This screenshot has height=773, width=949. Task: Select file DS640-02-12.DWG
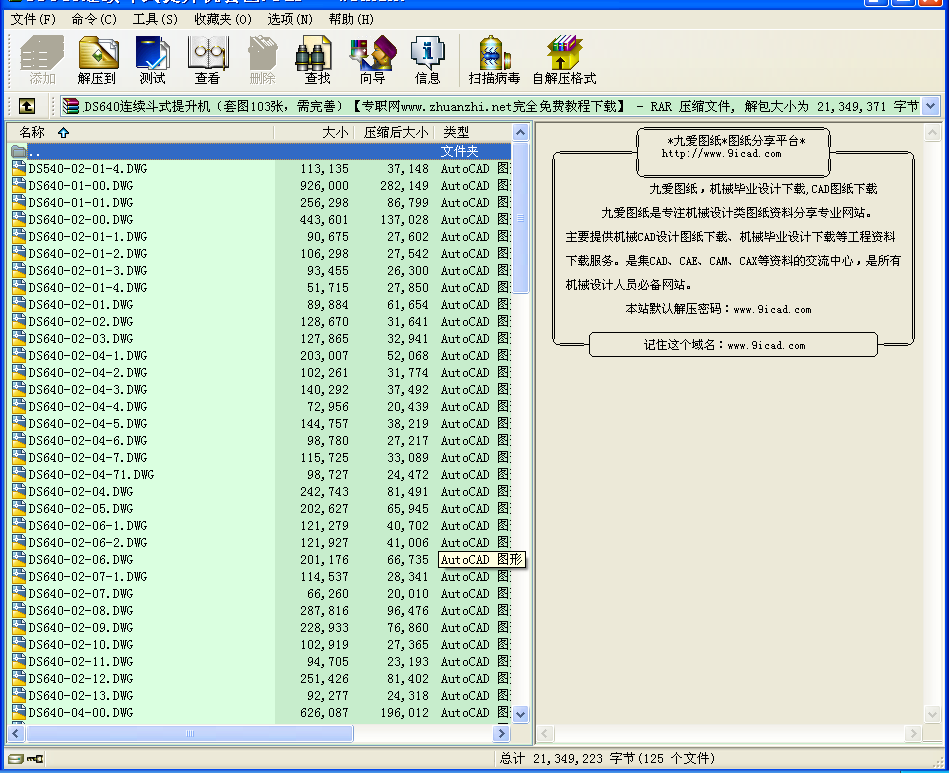coord(80,679)
